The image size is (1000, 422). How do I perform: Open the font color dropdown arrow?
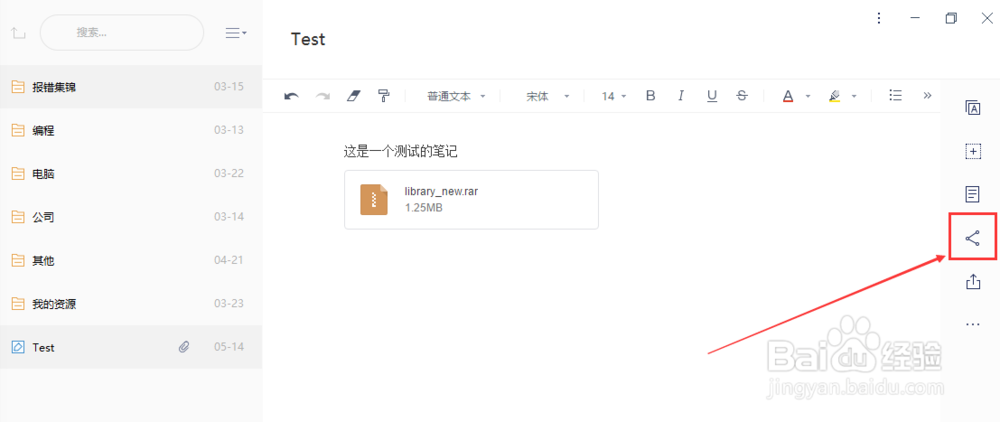click(807, 96)
